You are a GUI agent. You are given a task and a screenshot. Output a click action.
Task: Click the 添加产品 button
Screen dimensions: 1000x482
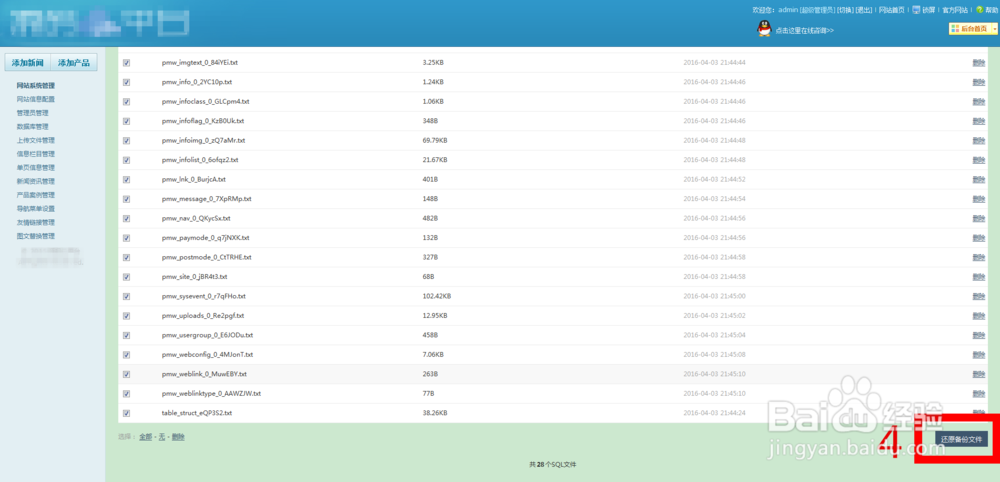[73, 62]
